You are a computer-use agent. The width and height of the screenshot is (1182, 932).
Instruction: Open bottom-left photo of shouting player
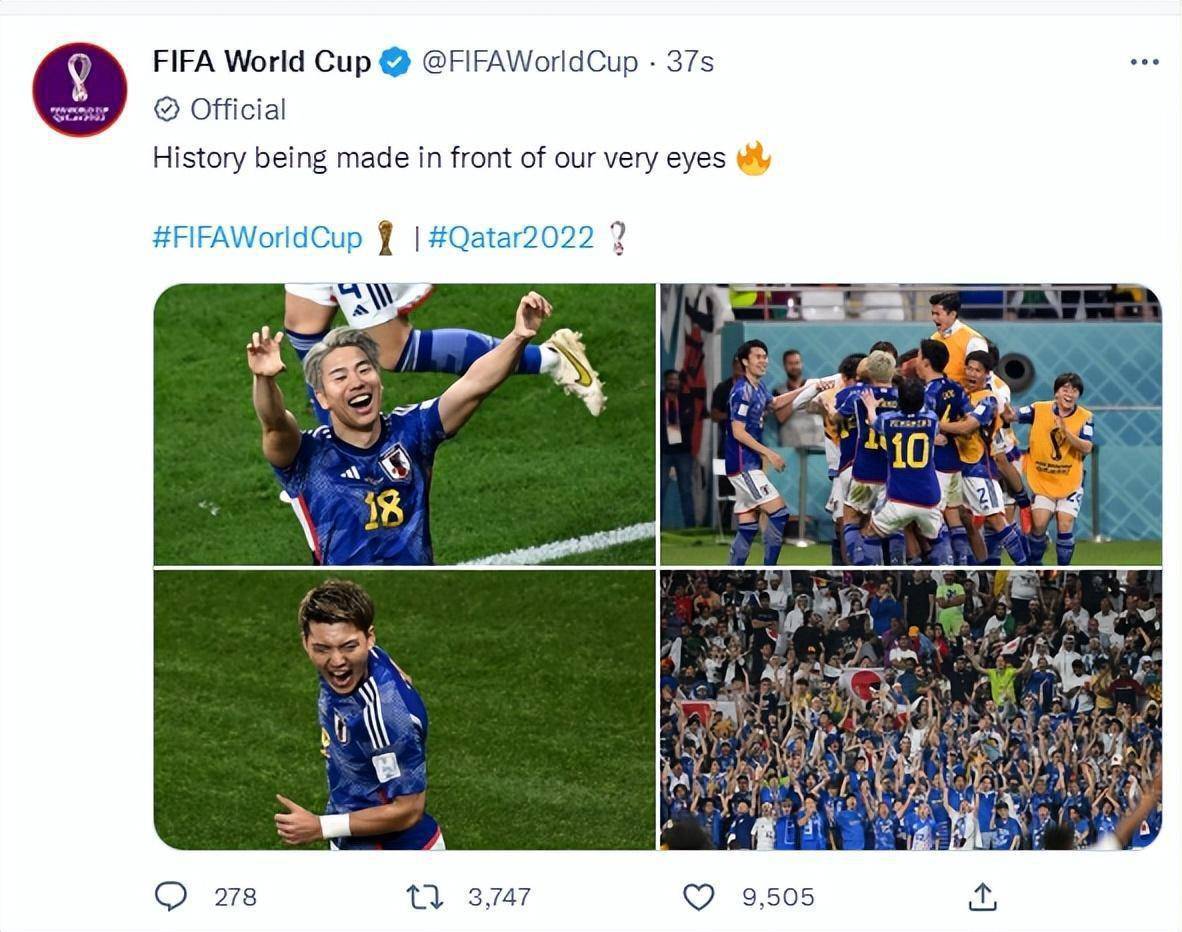tap(404, 710)
